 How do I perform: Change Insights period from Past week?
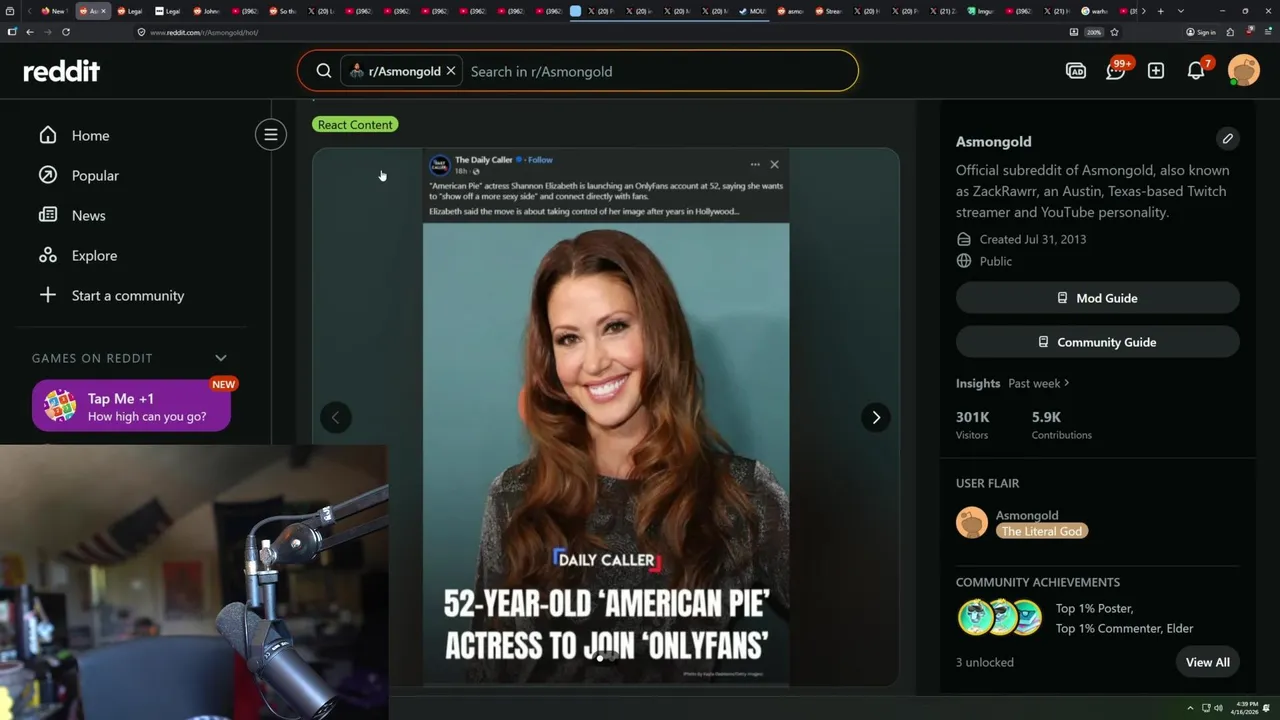click(1039, 383)
